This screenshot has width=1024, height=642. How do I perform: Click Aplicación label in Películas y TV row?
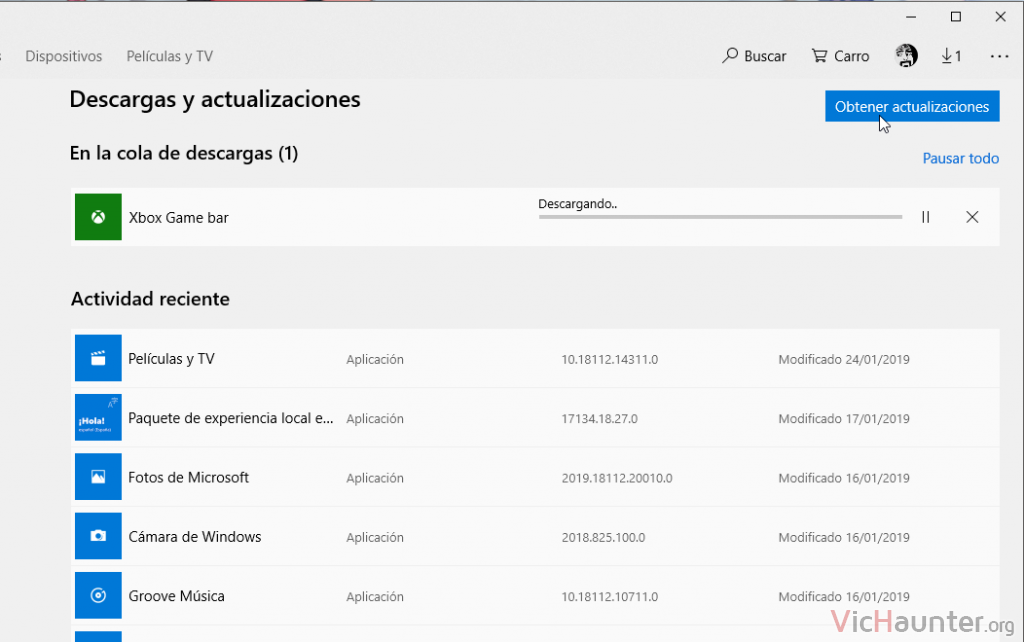pos(375,360)
